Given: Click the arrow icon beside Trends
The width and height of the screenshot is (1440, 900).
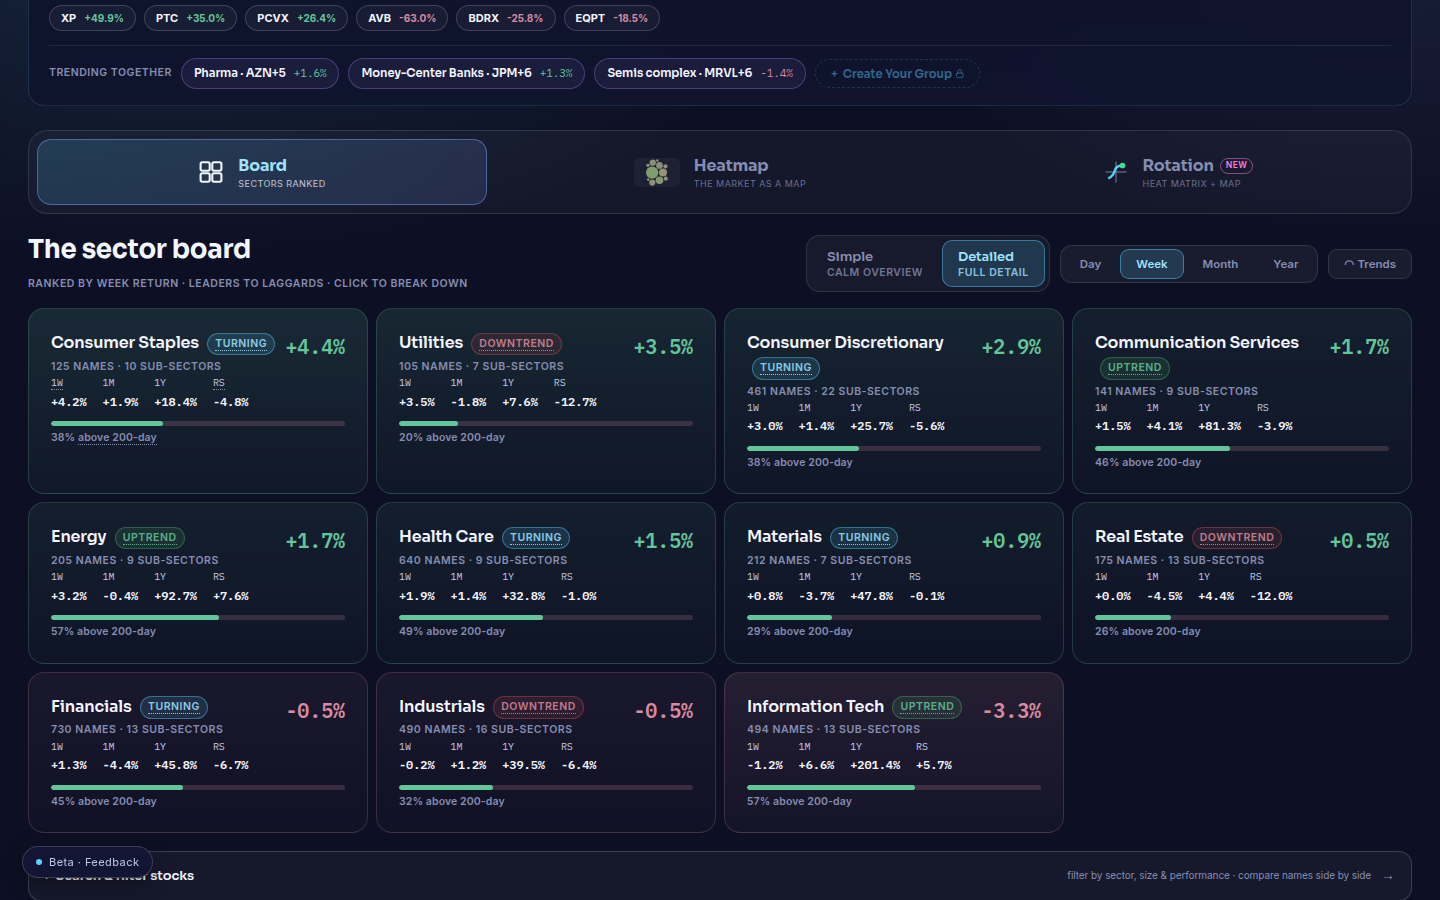Looking at the screenshot, I should [x=1349, y=264].
